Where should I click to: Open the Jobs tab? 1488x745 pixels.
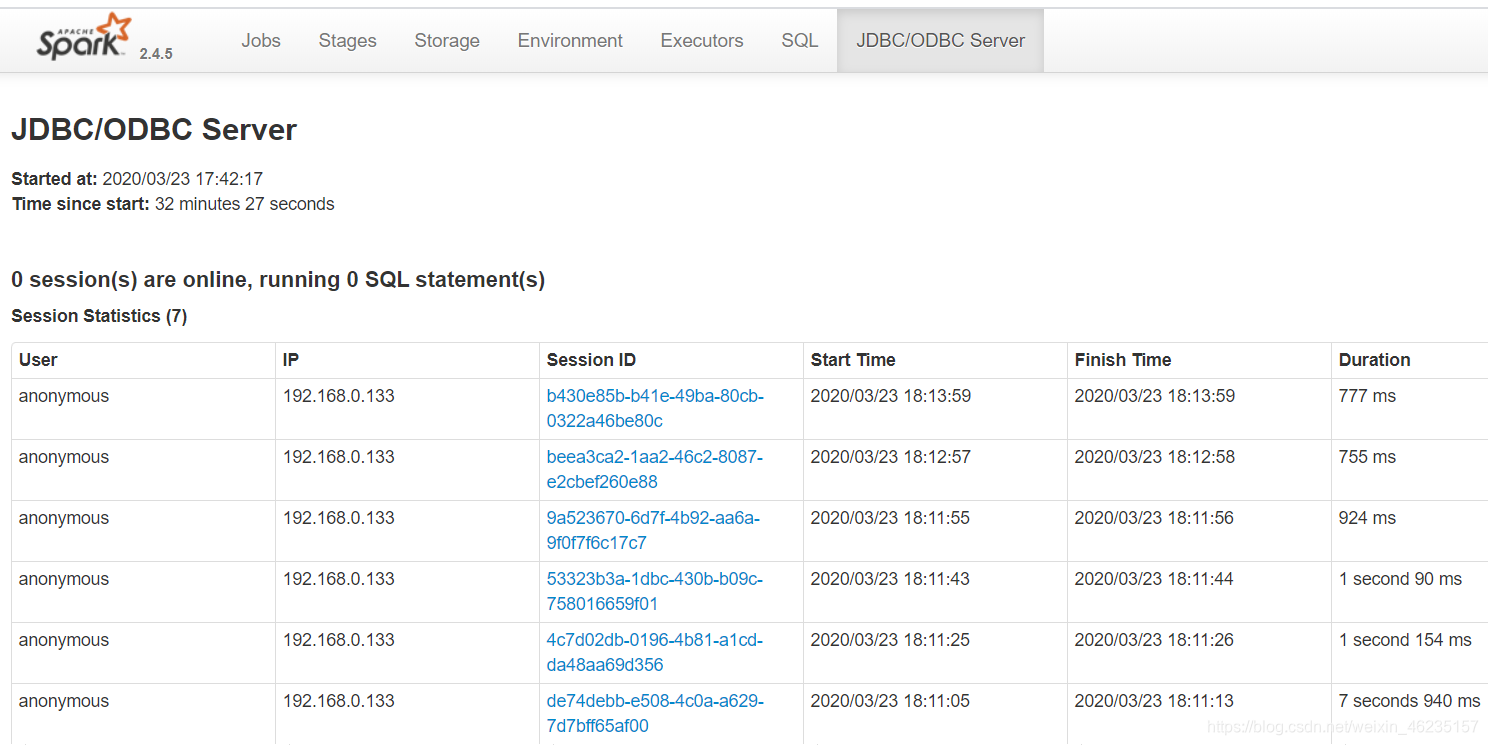tap(261, 41)
